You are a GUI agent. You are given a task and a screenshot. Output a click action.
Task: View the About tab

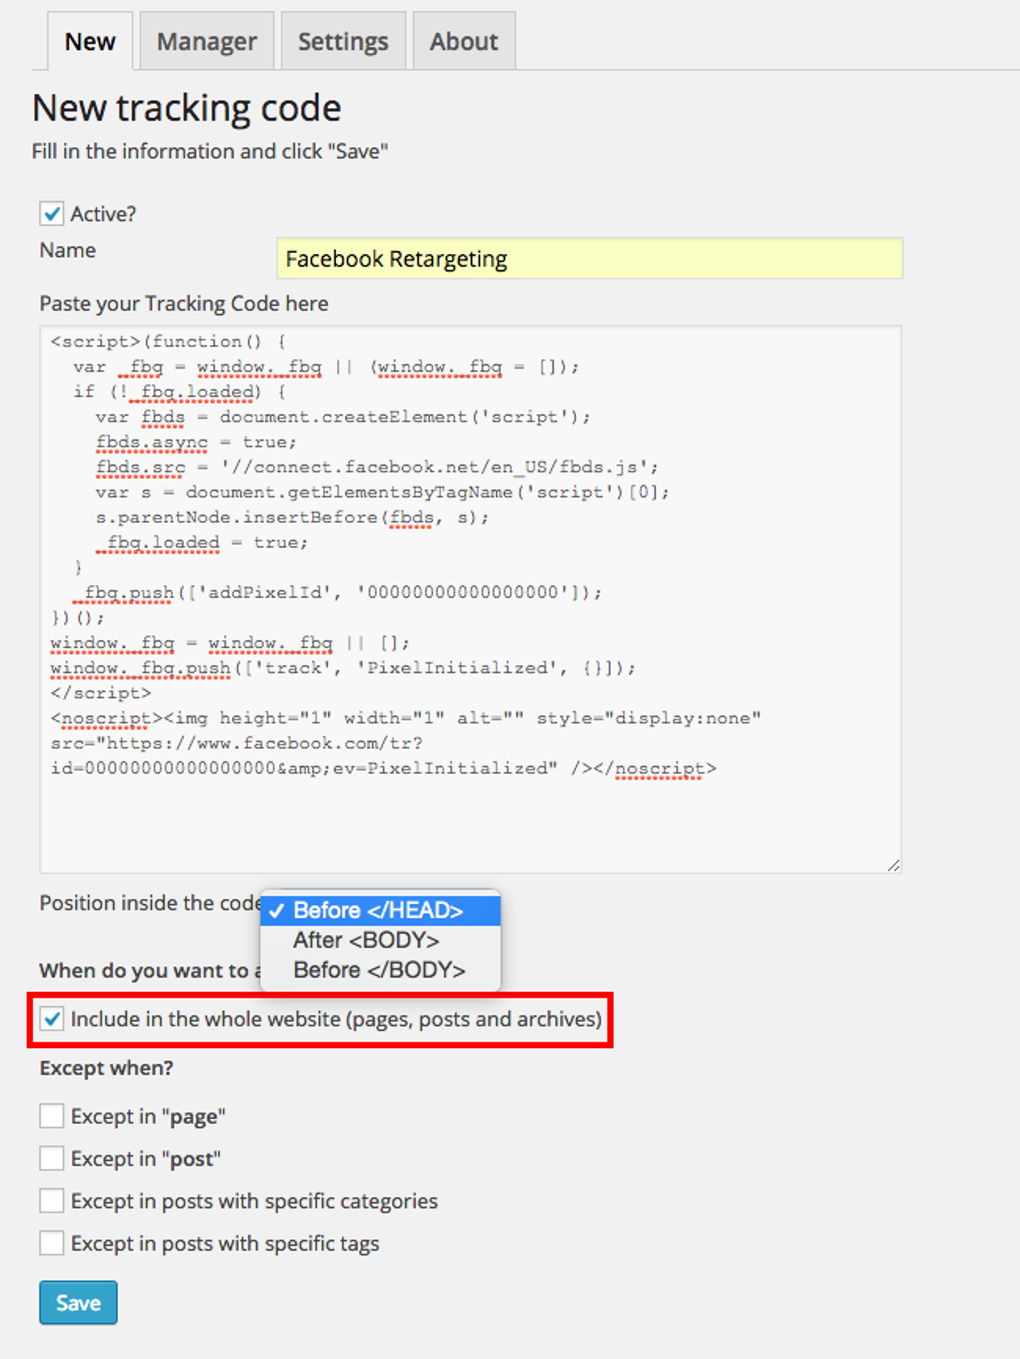[464, 40]
